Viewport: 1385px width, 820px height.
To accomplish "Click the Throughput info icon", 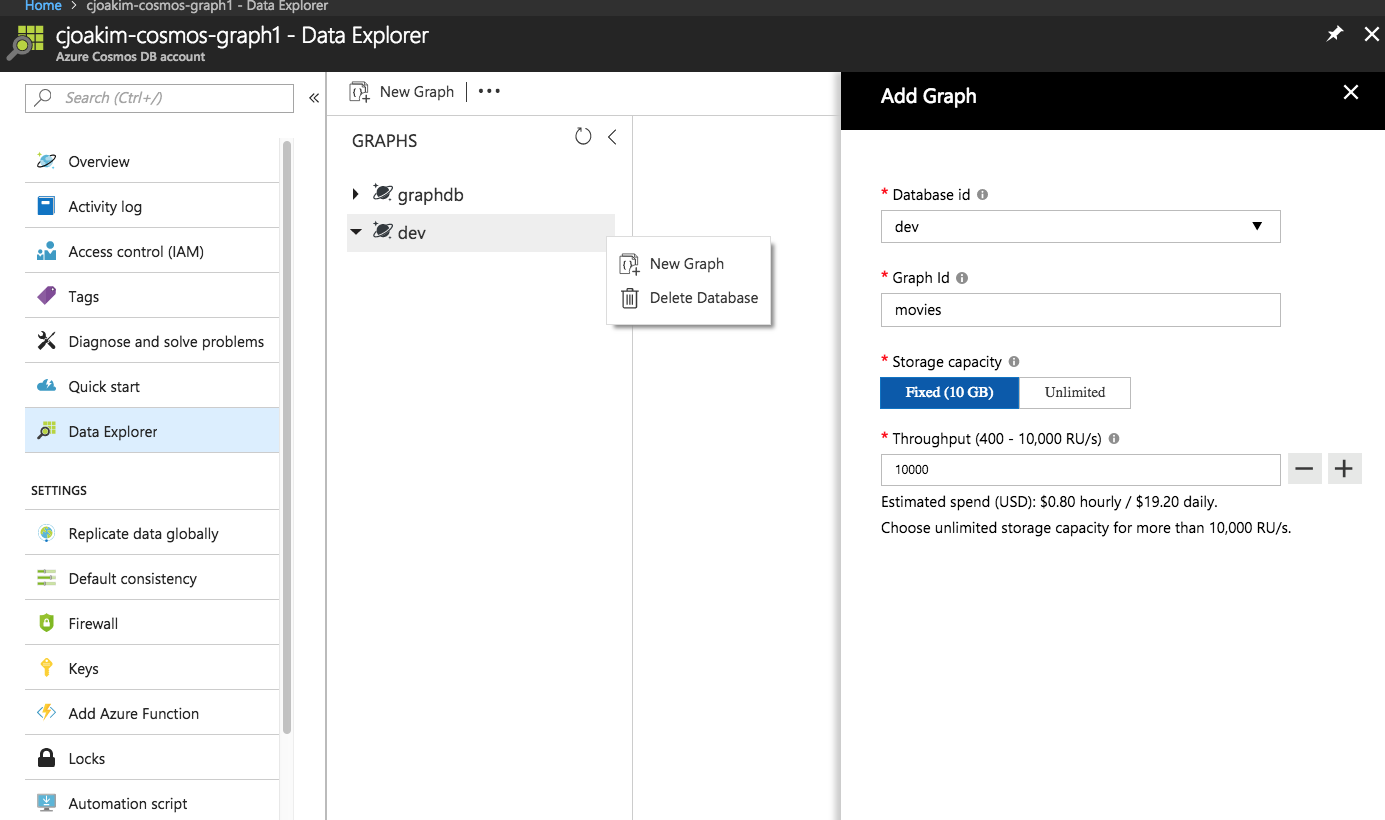I will point(1114,439).
